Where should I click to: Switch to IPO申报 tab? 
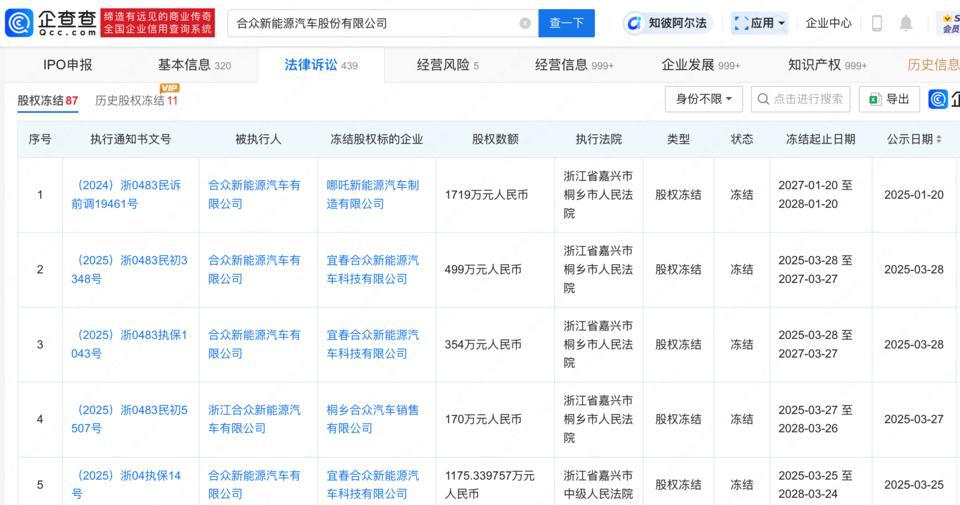click(x=67, y=65)
